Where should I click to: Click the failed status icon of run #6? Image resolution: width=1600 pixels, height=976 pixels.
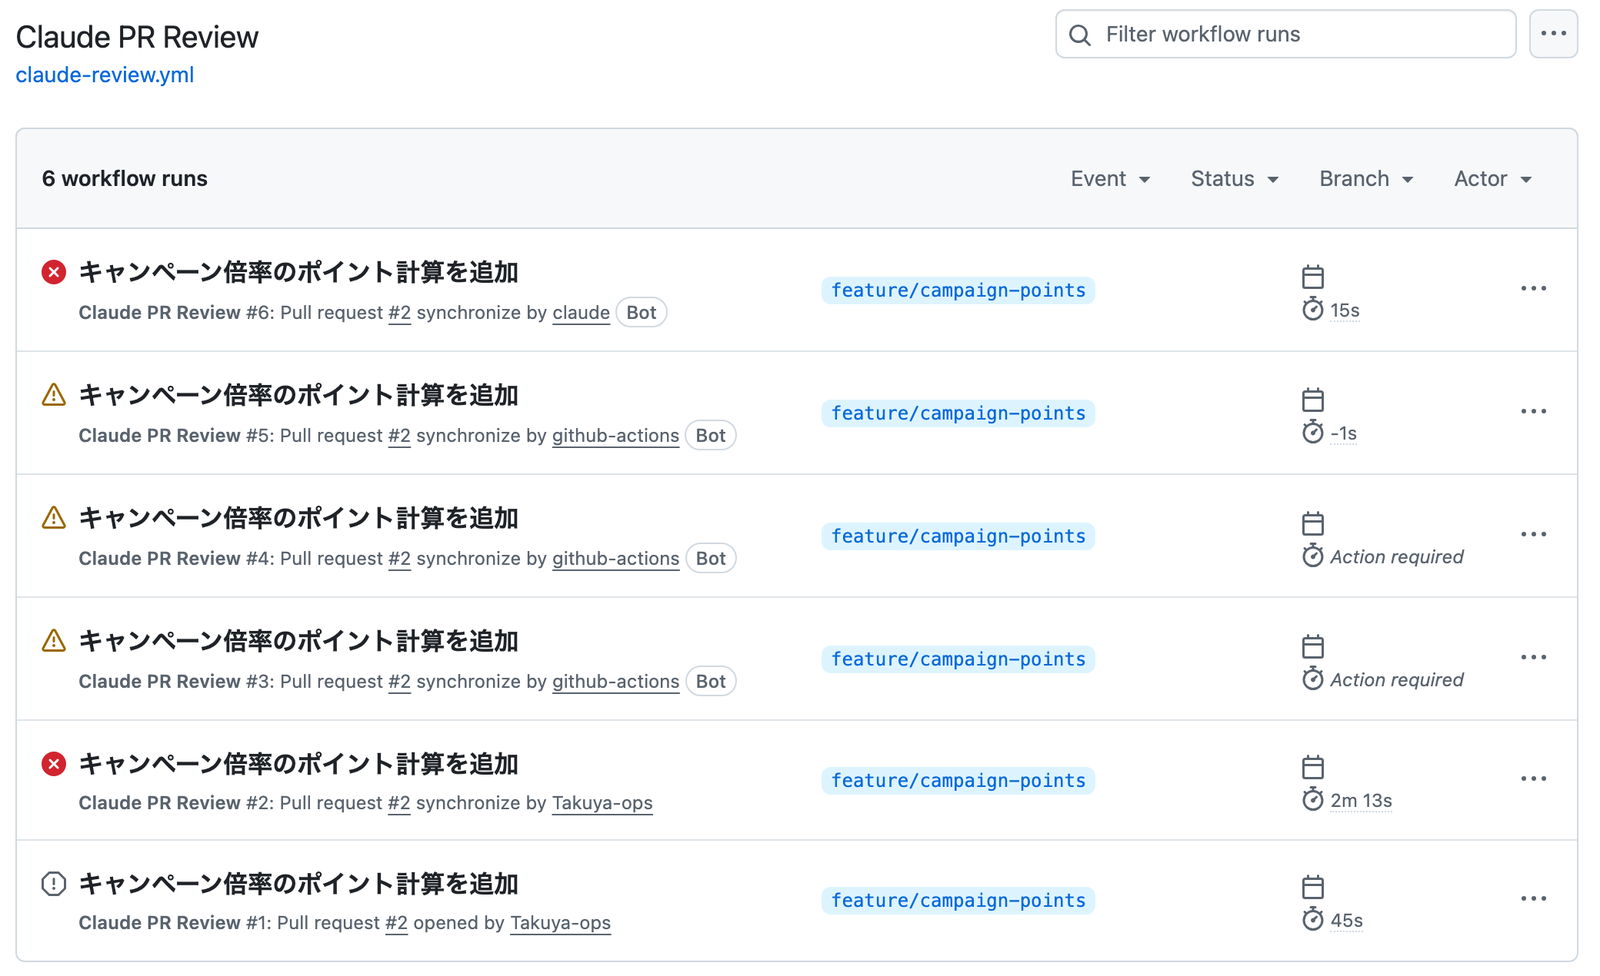click(54, 272)
